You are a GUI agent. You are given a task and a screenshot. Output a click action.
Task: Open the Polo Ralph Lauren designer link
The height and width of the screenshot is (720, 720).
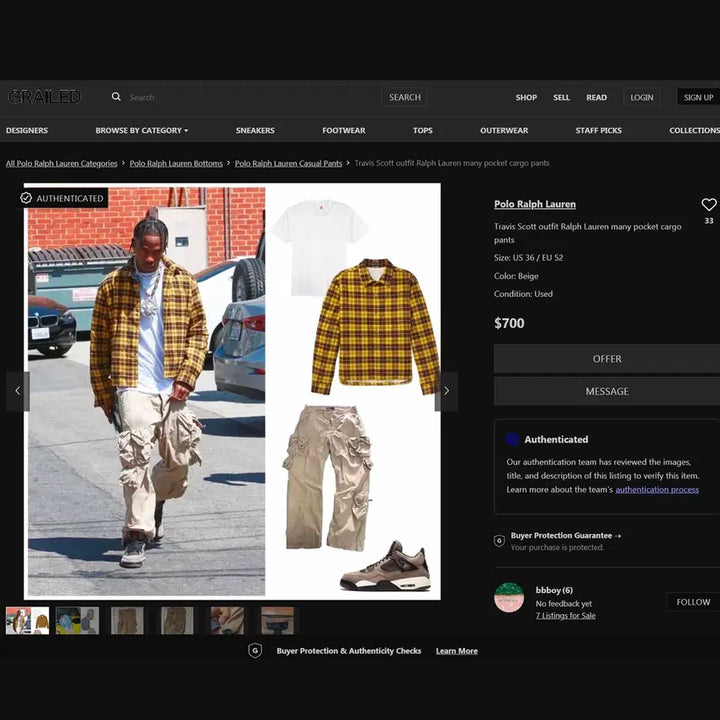click(x=535, y=204)
